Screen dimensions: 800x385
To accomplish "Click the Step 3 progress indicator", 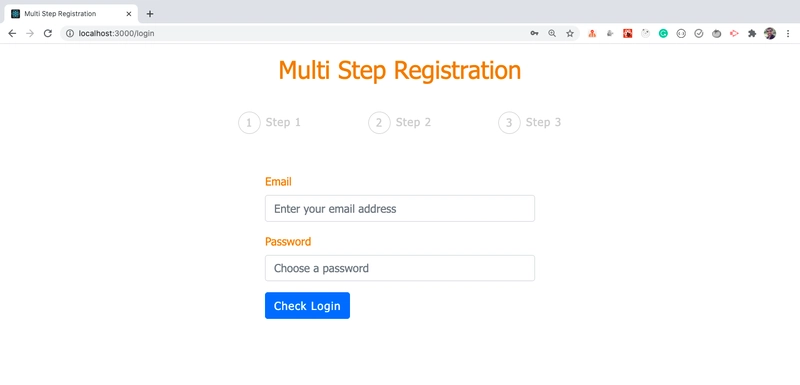I will pyautogui.click(x=530, y=123).
